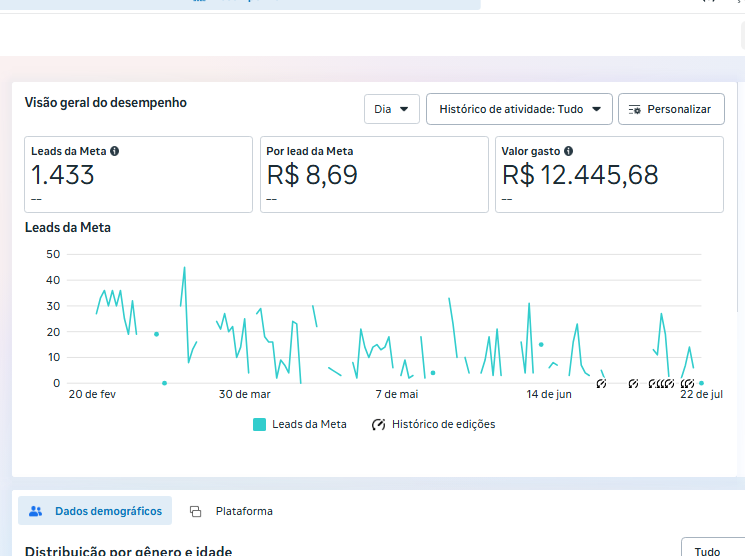Open the Dia time granularity dropdown
The image size is (745, 556).
click(392, 109)
